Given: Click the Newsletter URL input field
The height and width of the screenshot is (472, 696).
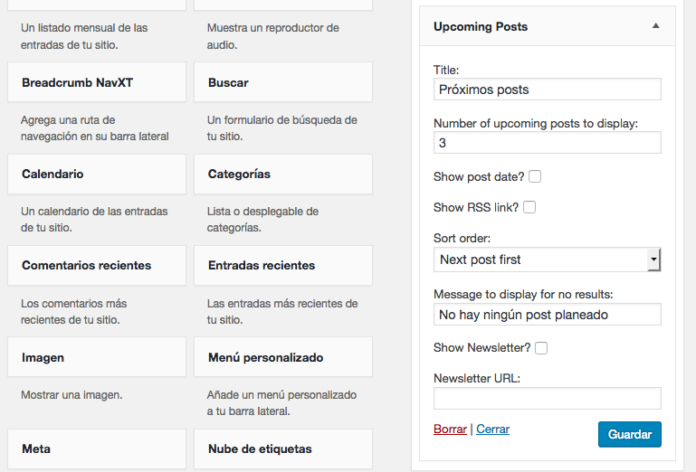Looking at the screenshot, I should pos(547,398).
